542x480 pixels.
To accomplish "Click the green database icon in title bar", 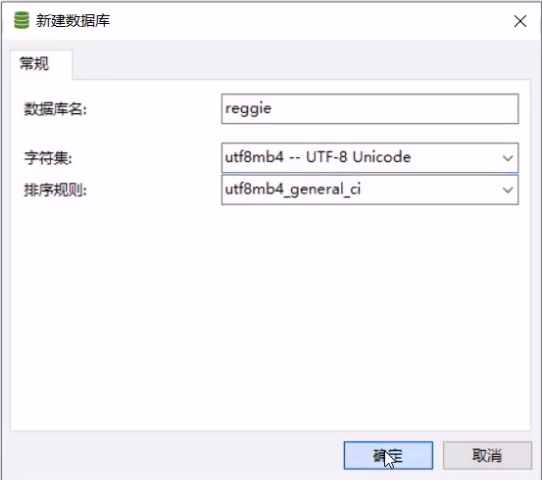I will (21, 20).
